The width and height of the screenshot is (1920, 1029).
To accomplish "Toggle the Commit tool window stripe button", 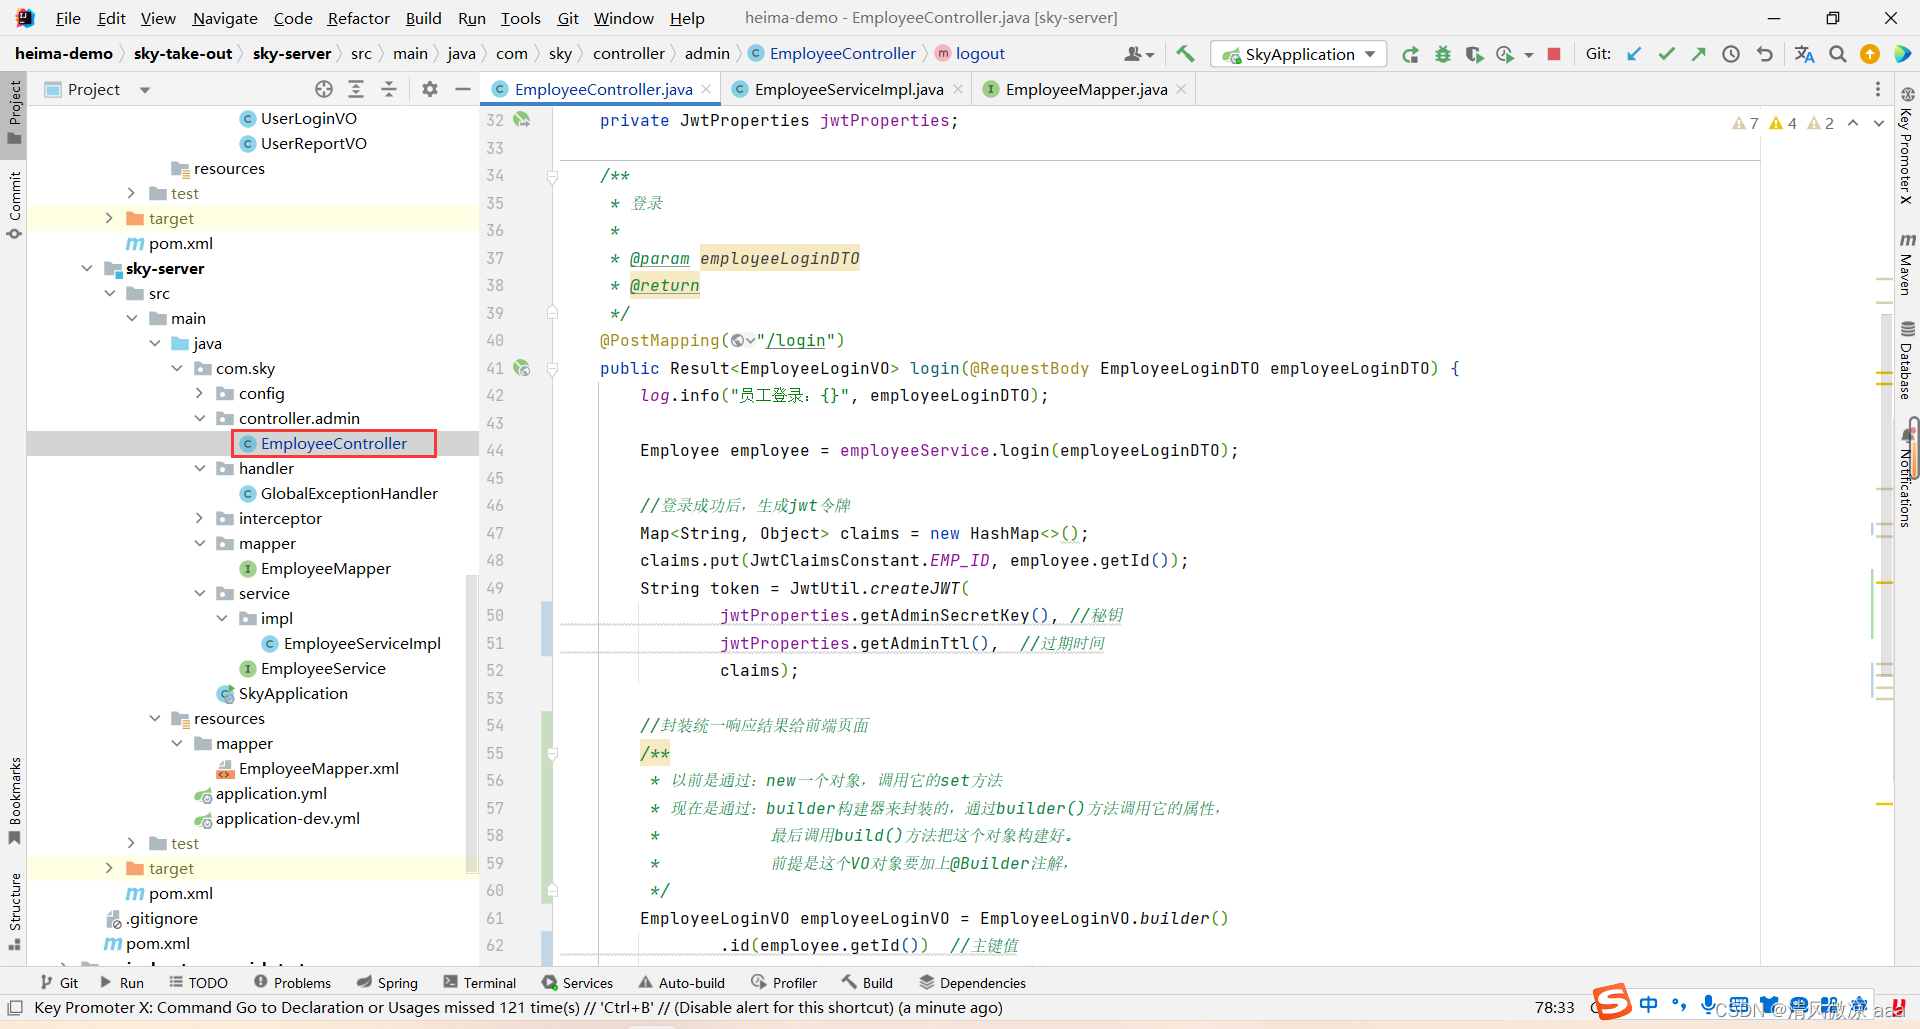I will coord(14,205).
